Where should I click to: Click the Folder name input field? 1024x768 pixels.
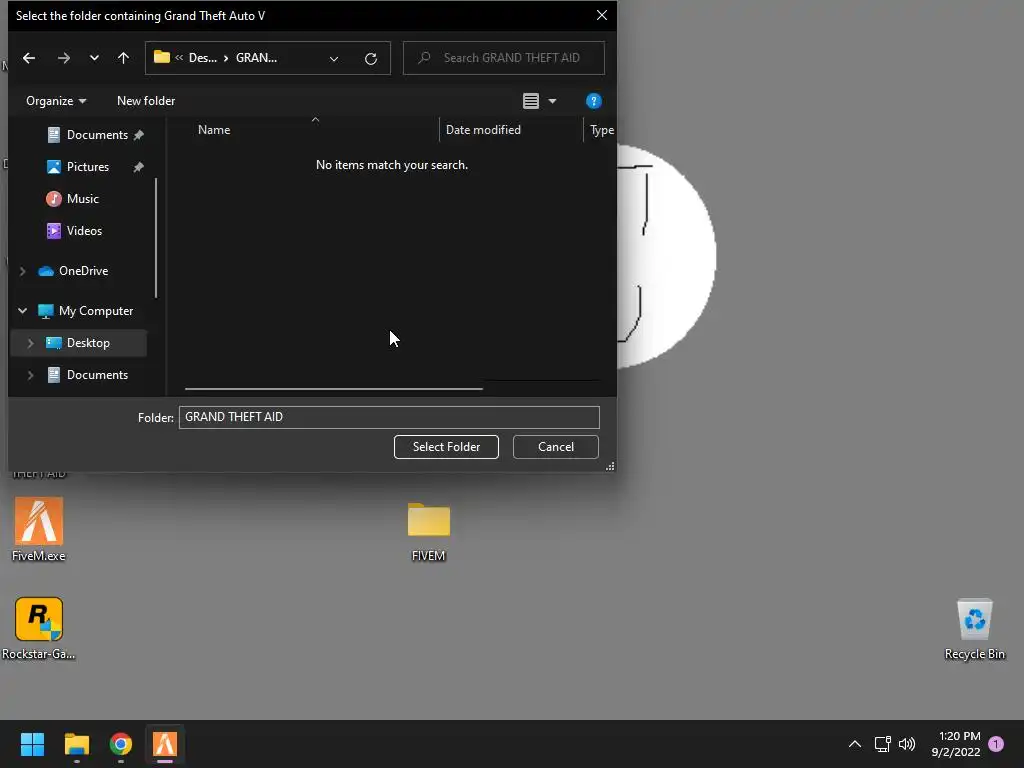[389, 417]
